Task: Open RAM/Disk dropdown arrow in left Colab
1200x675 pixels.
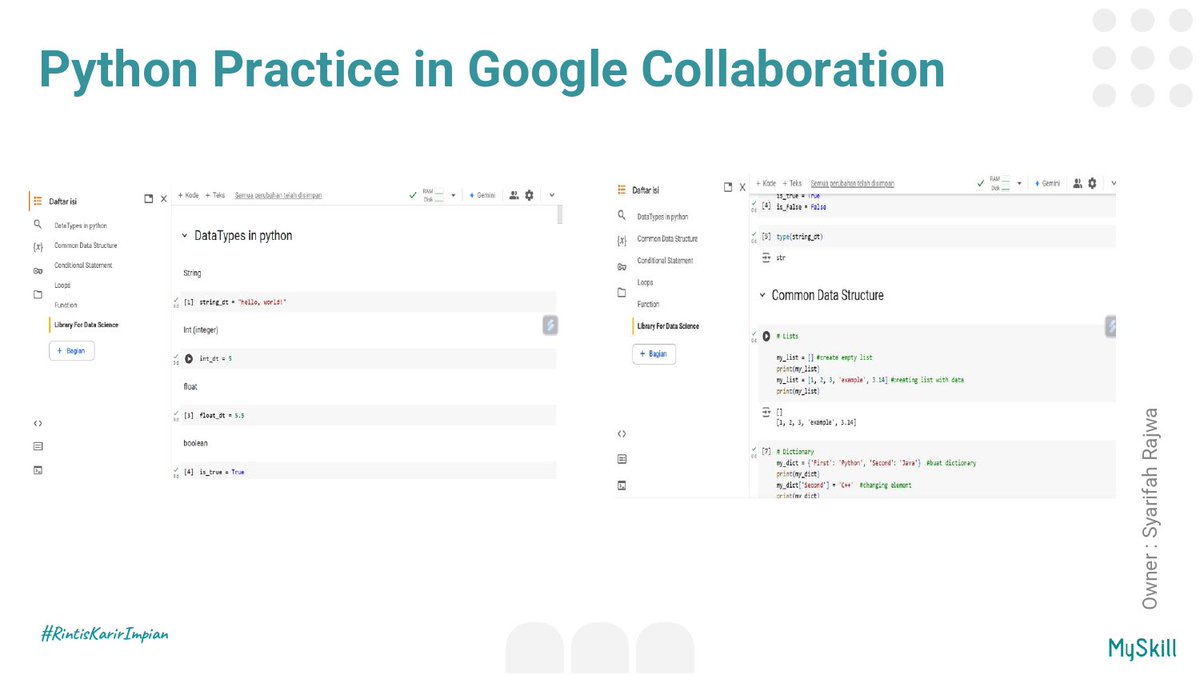Action: pos(454,196)
